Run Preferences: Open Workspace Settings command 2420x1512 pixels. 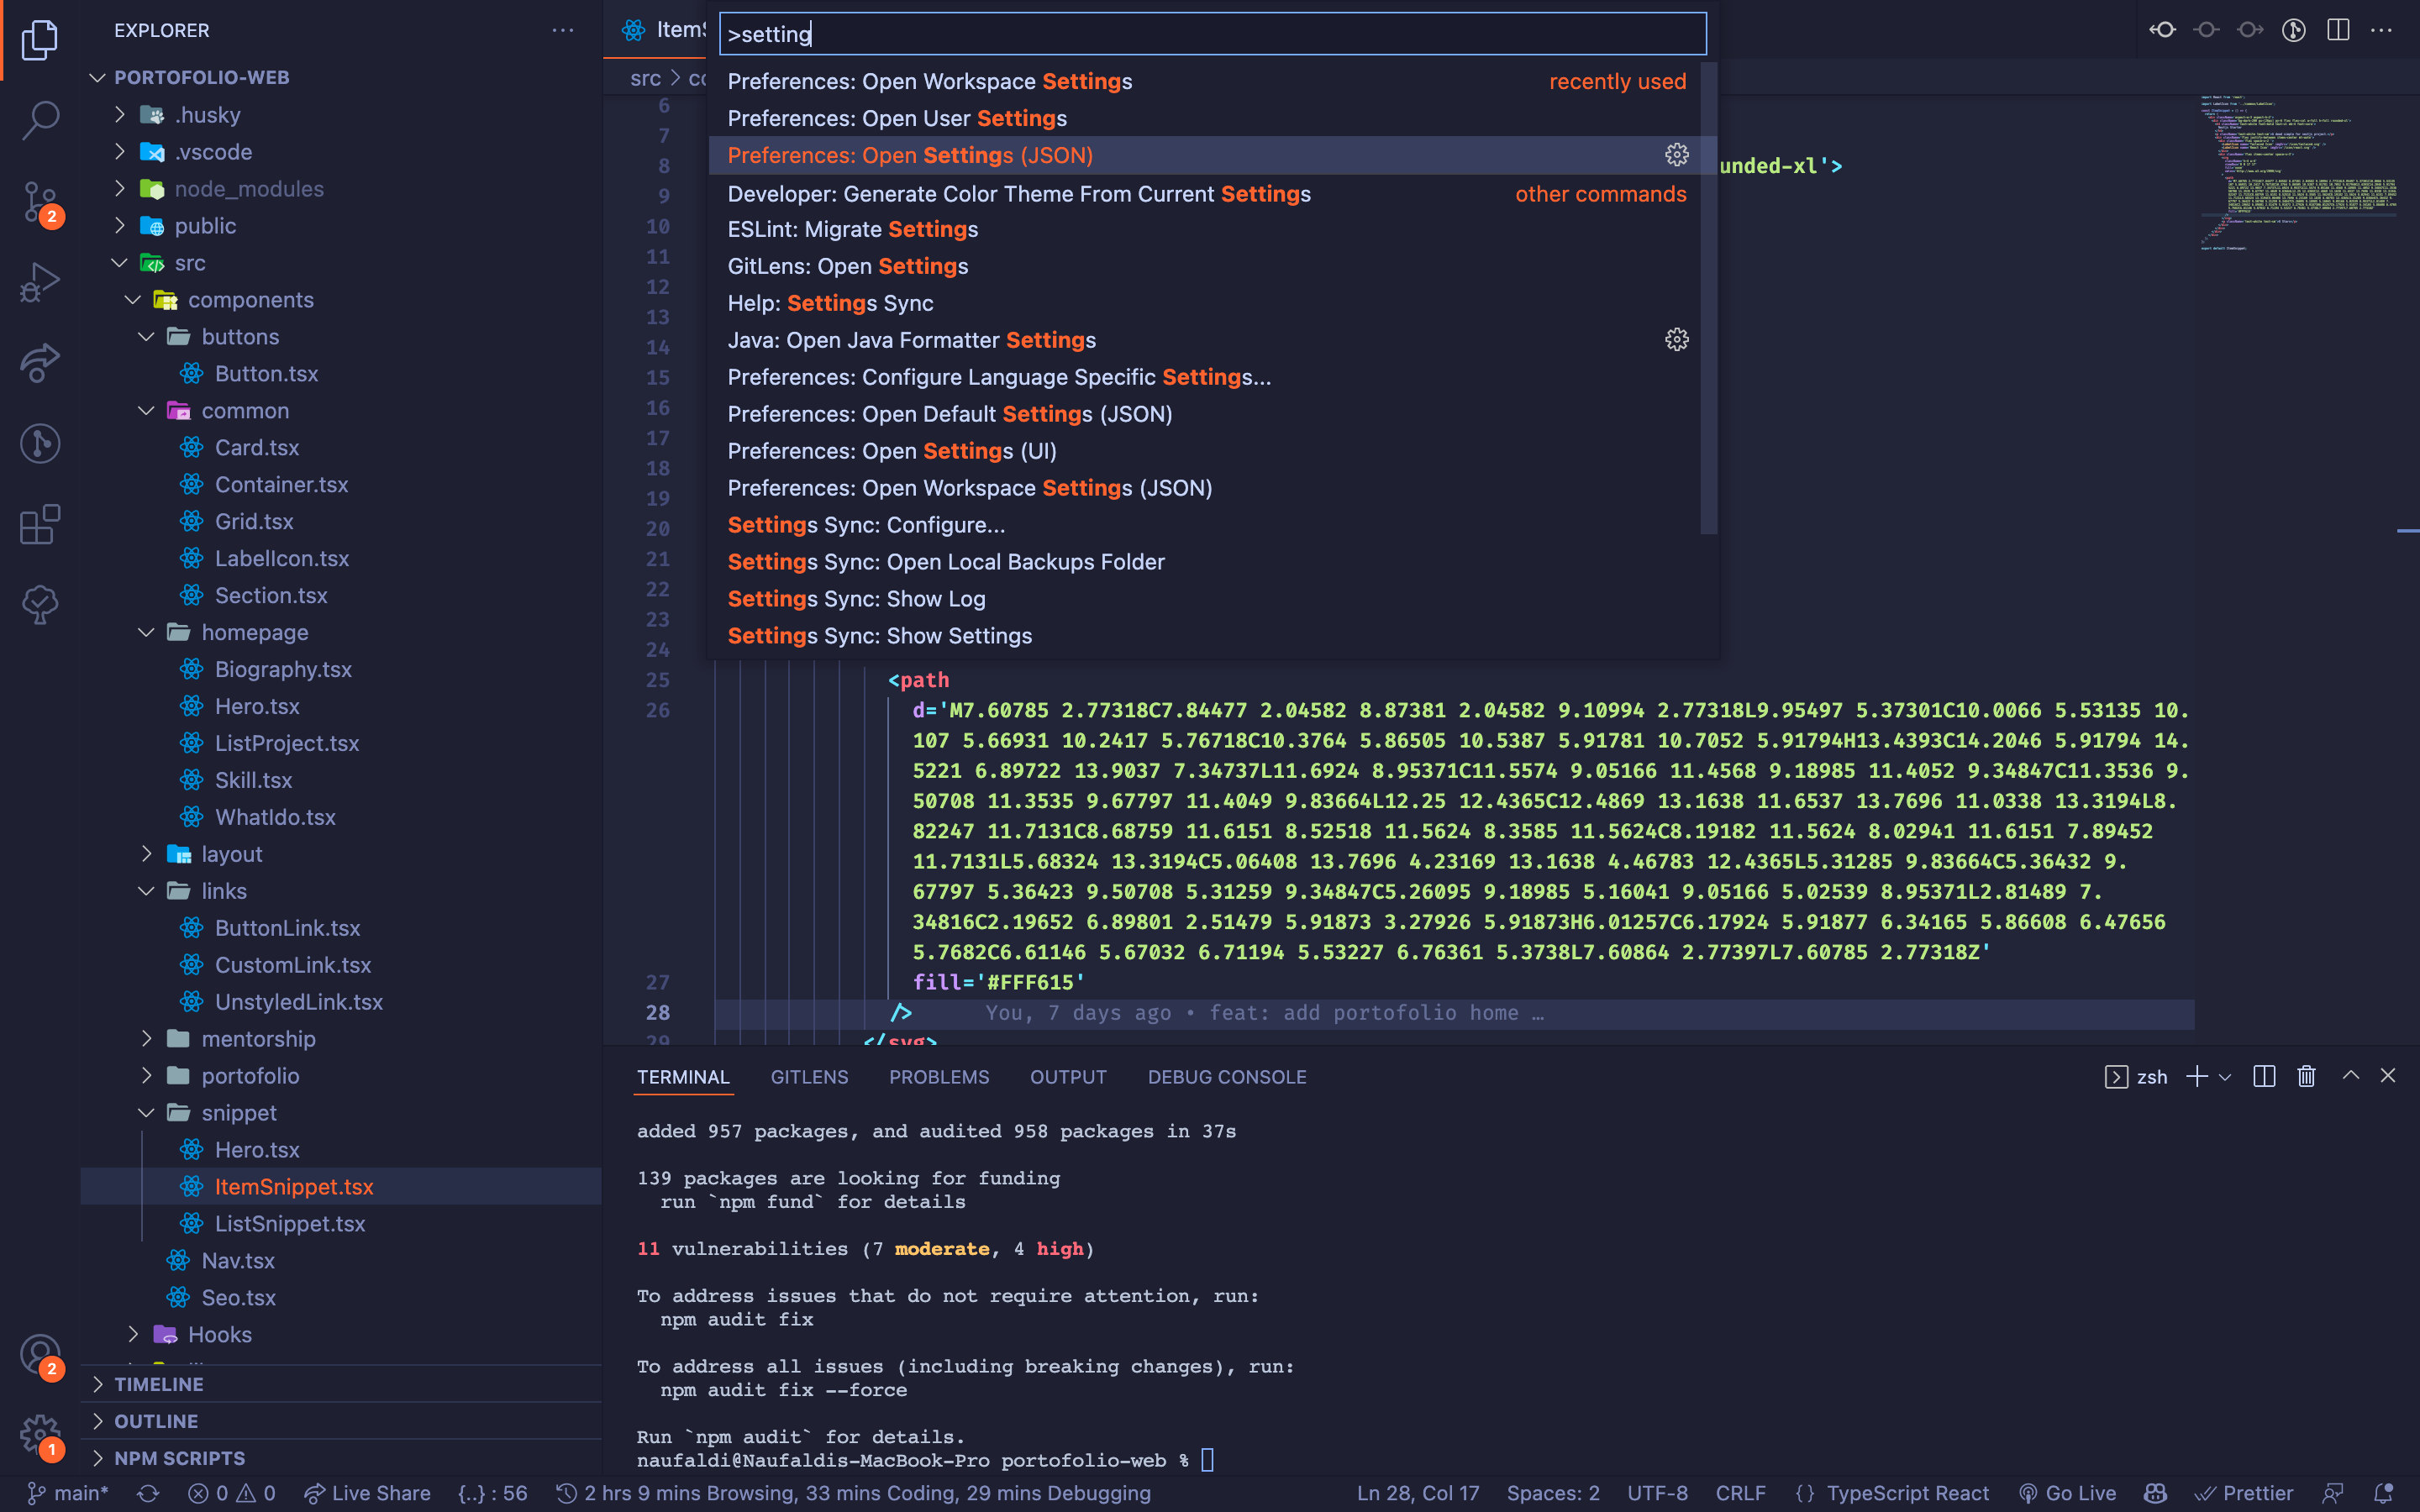point(1204,81)
